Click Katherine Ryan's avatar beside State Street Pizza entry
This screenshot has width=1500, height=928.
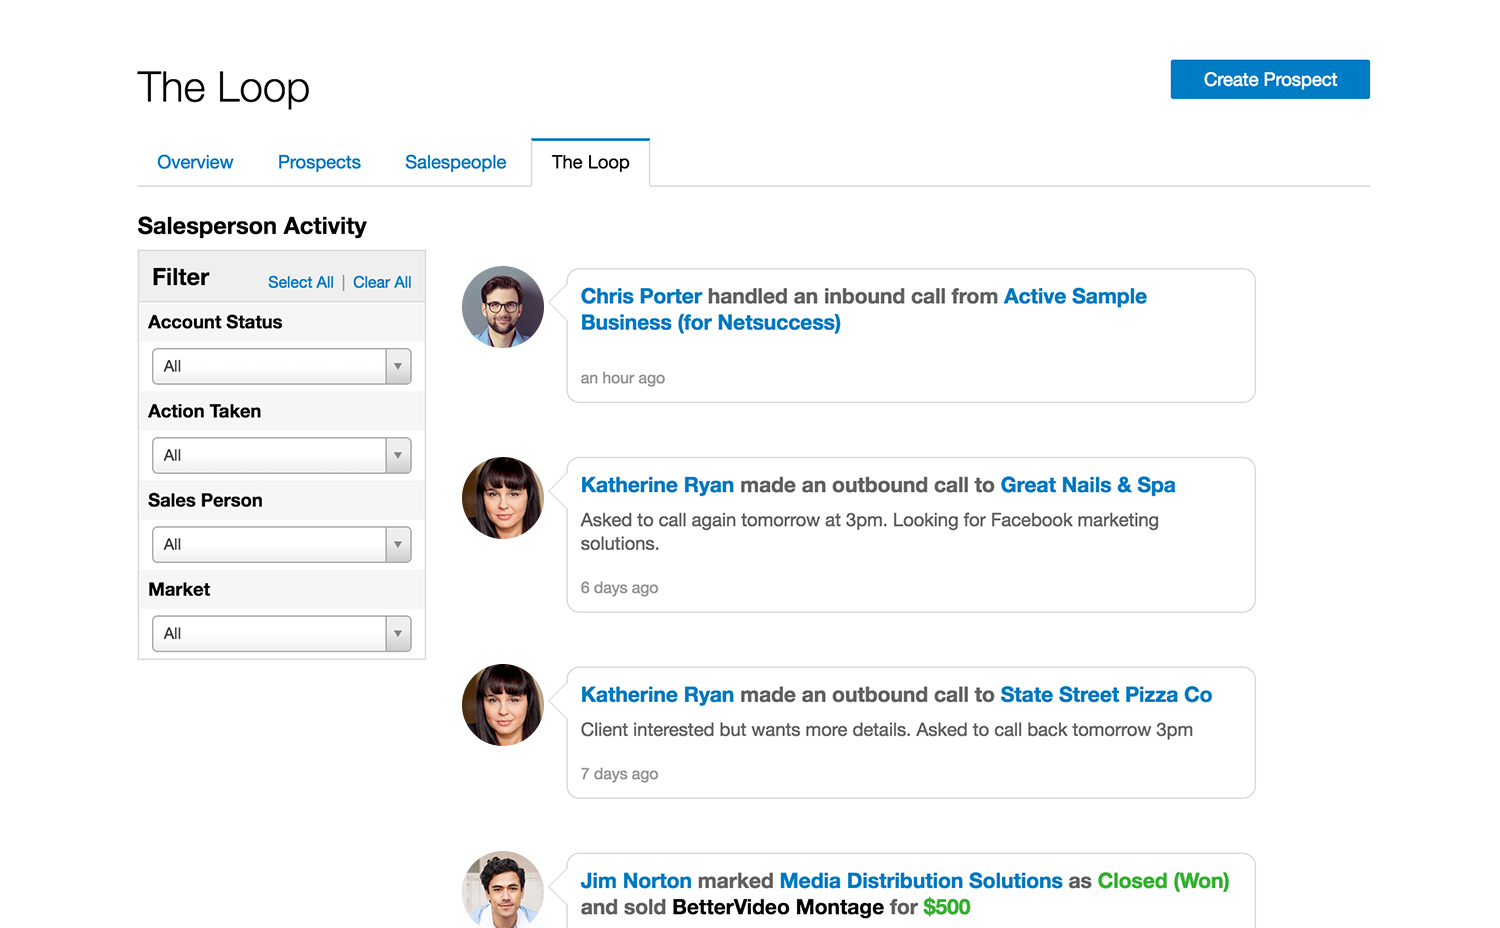(503, 705)
